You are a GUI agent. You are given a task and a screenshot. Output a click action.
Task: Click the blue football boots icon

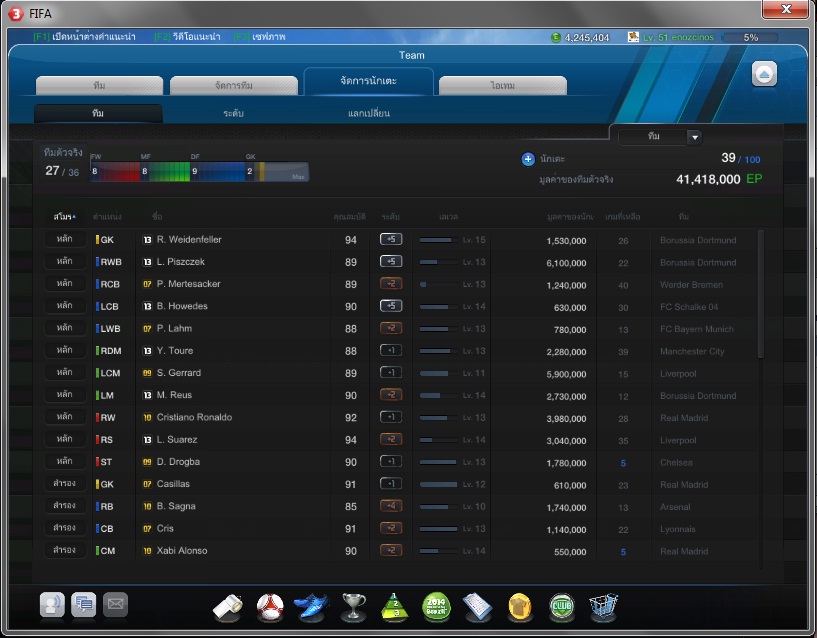(311, 607)
